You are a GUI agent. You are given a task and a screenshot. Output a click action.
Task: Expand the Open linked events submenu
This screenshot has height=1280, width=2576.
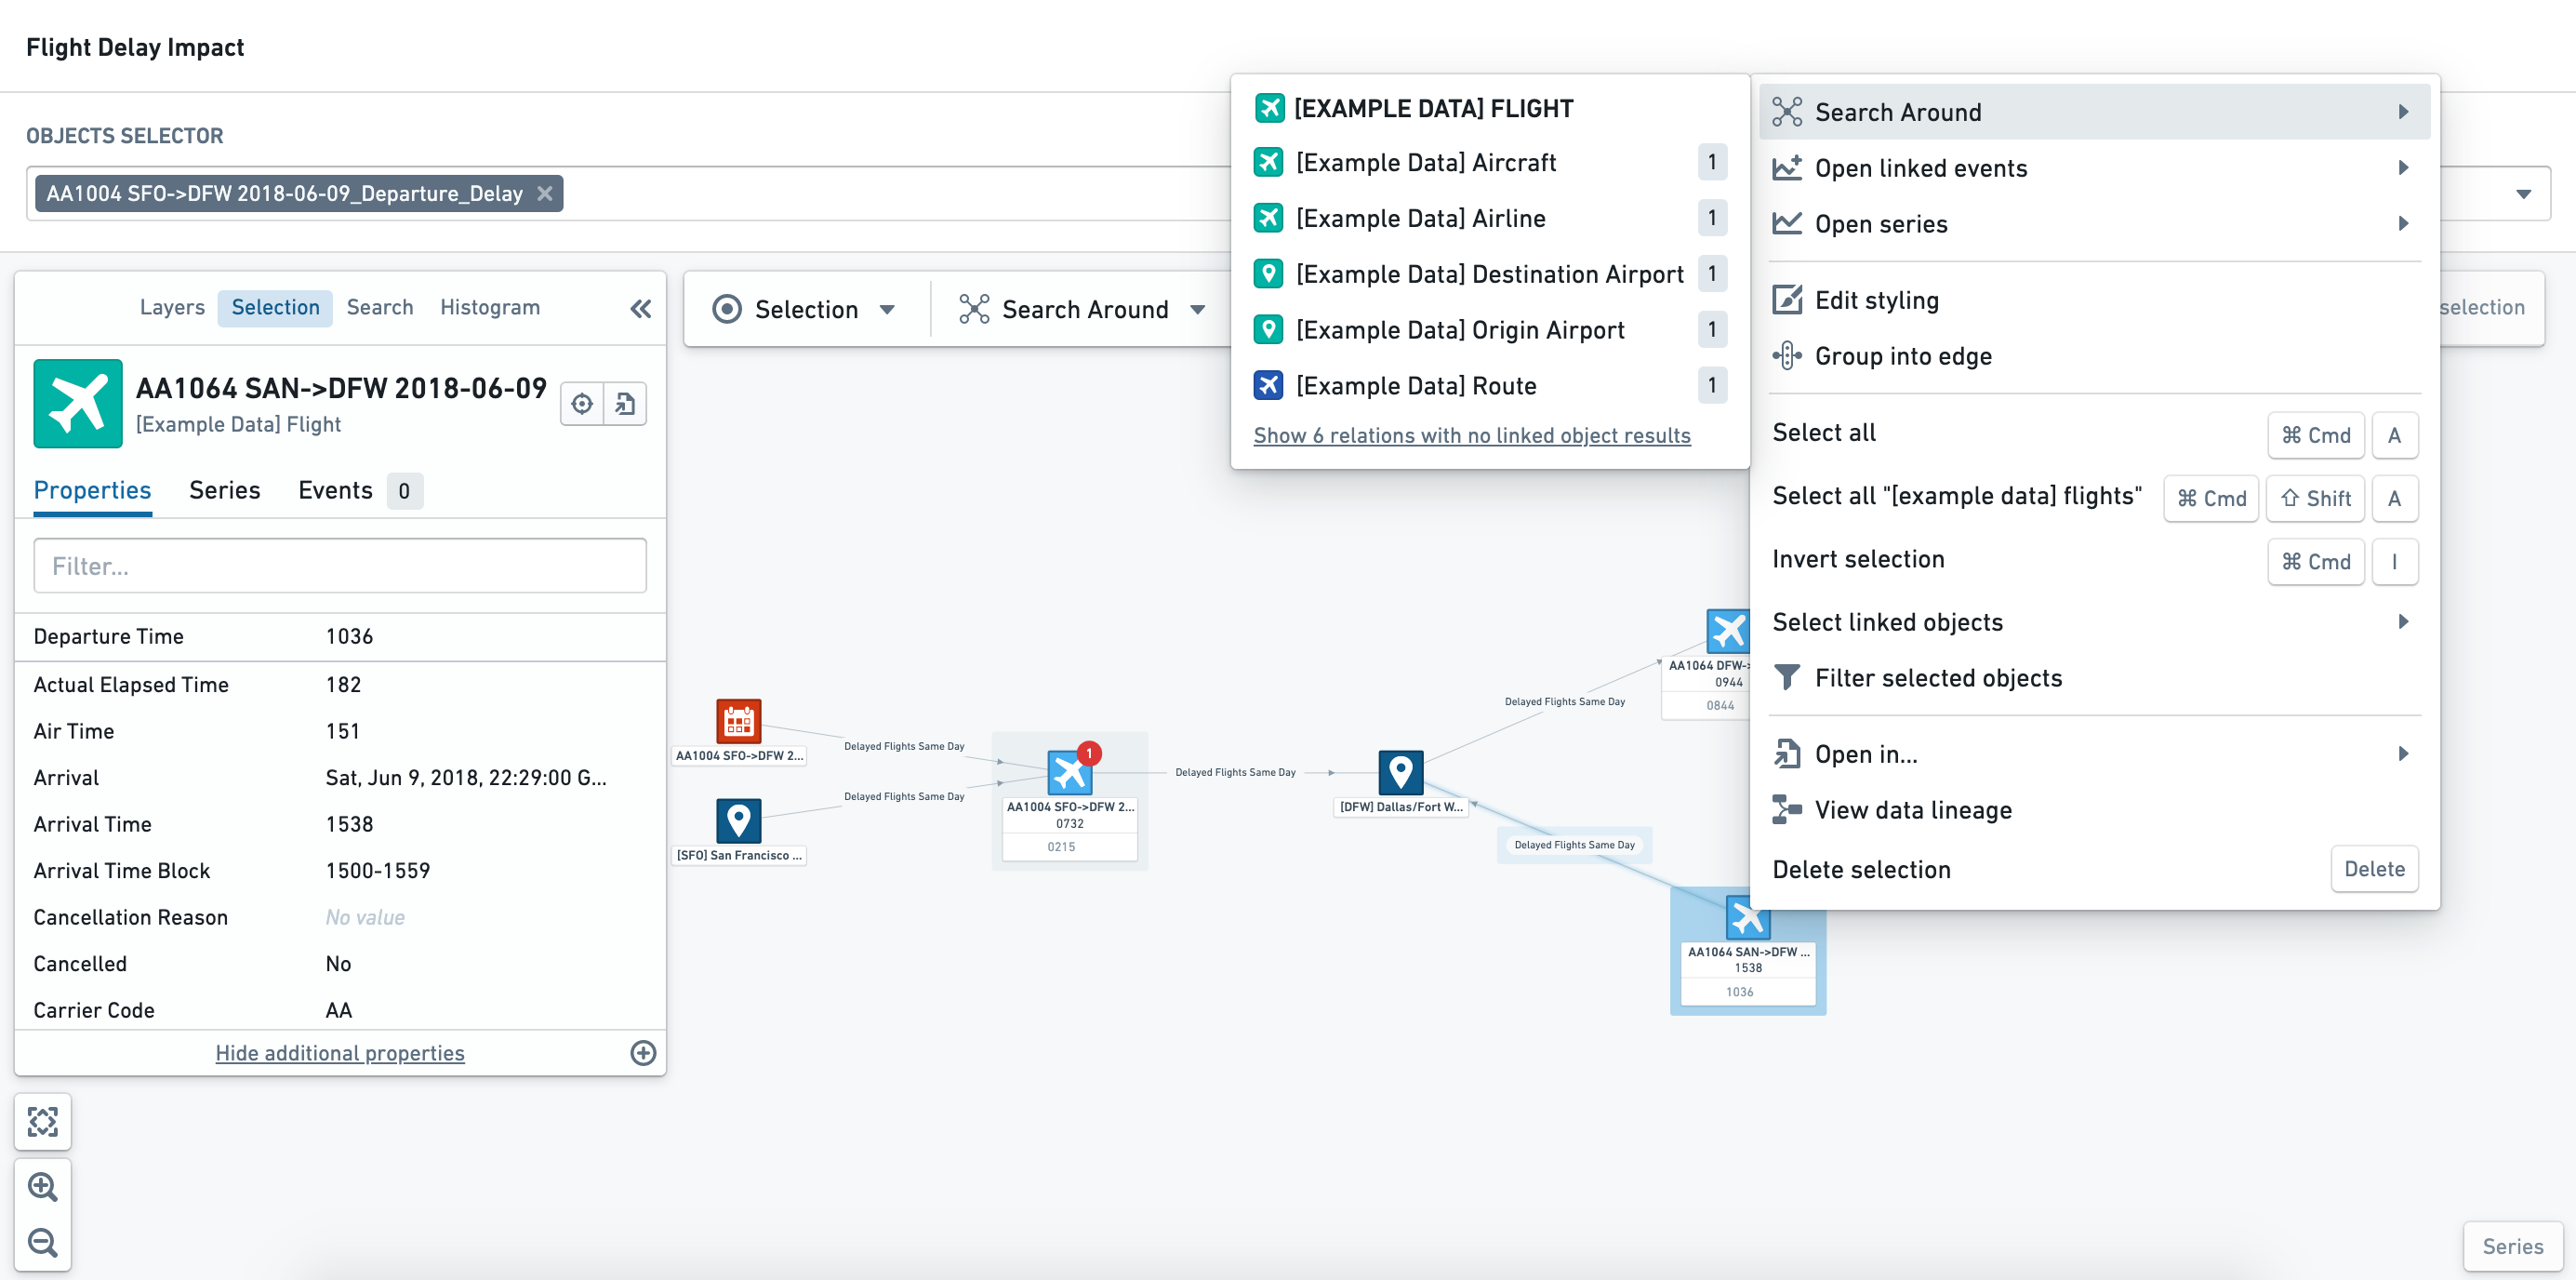coord(2094,168)
